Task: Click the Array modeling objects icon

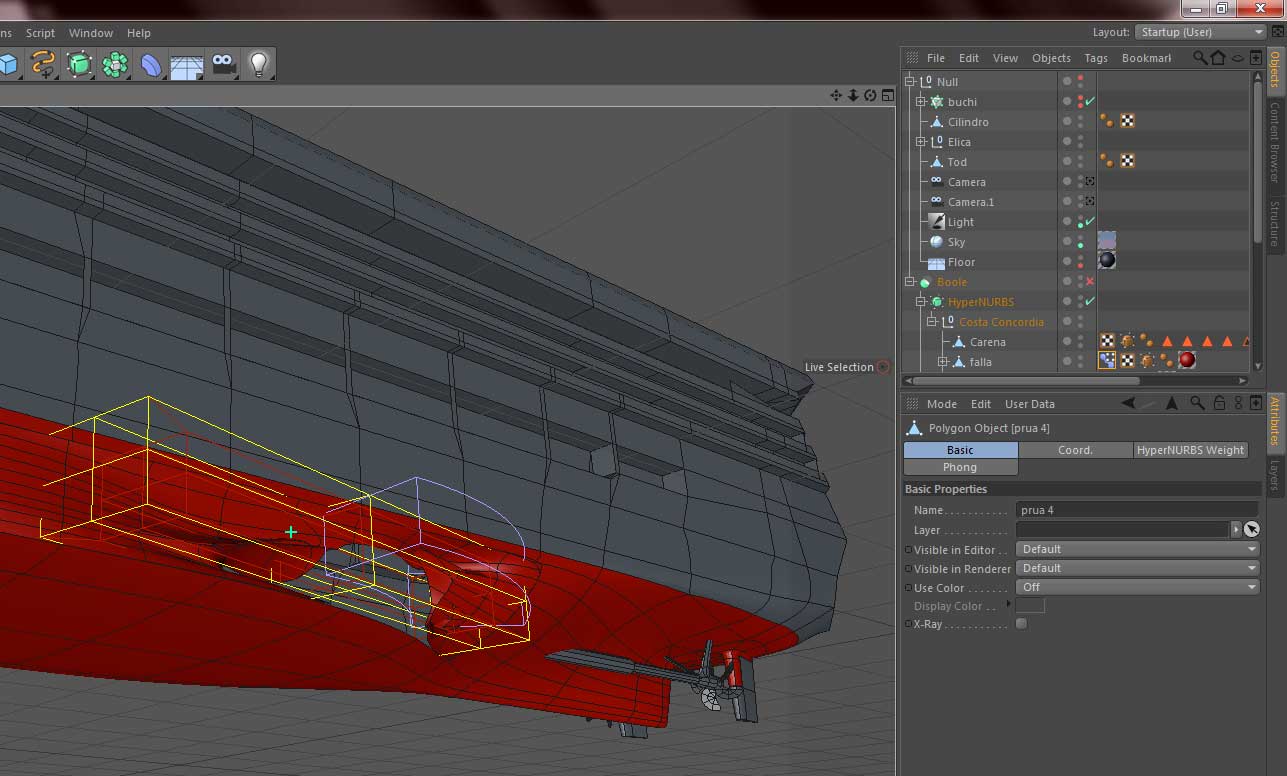Action: pos(115,65)
